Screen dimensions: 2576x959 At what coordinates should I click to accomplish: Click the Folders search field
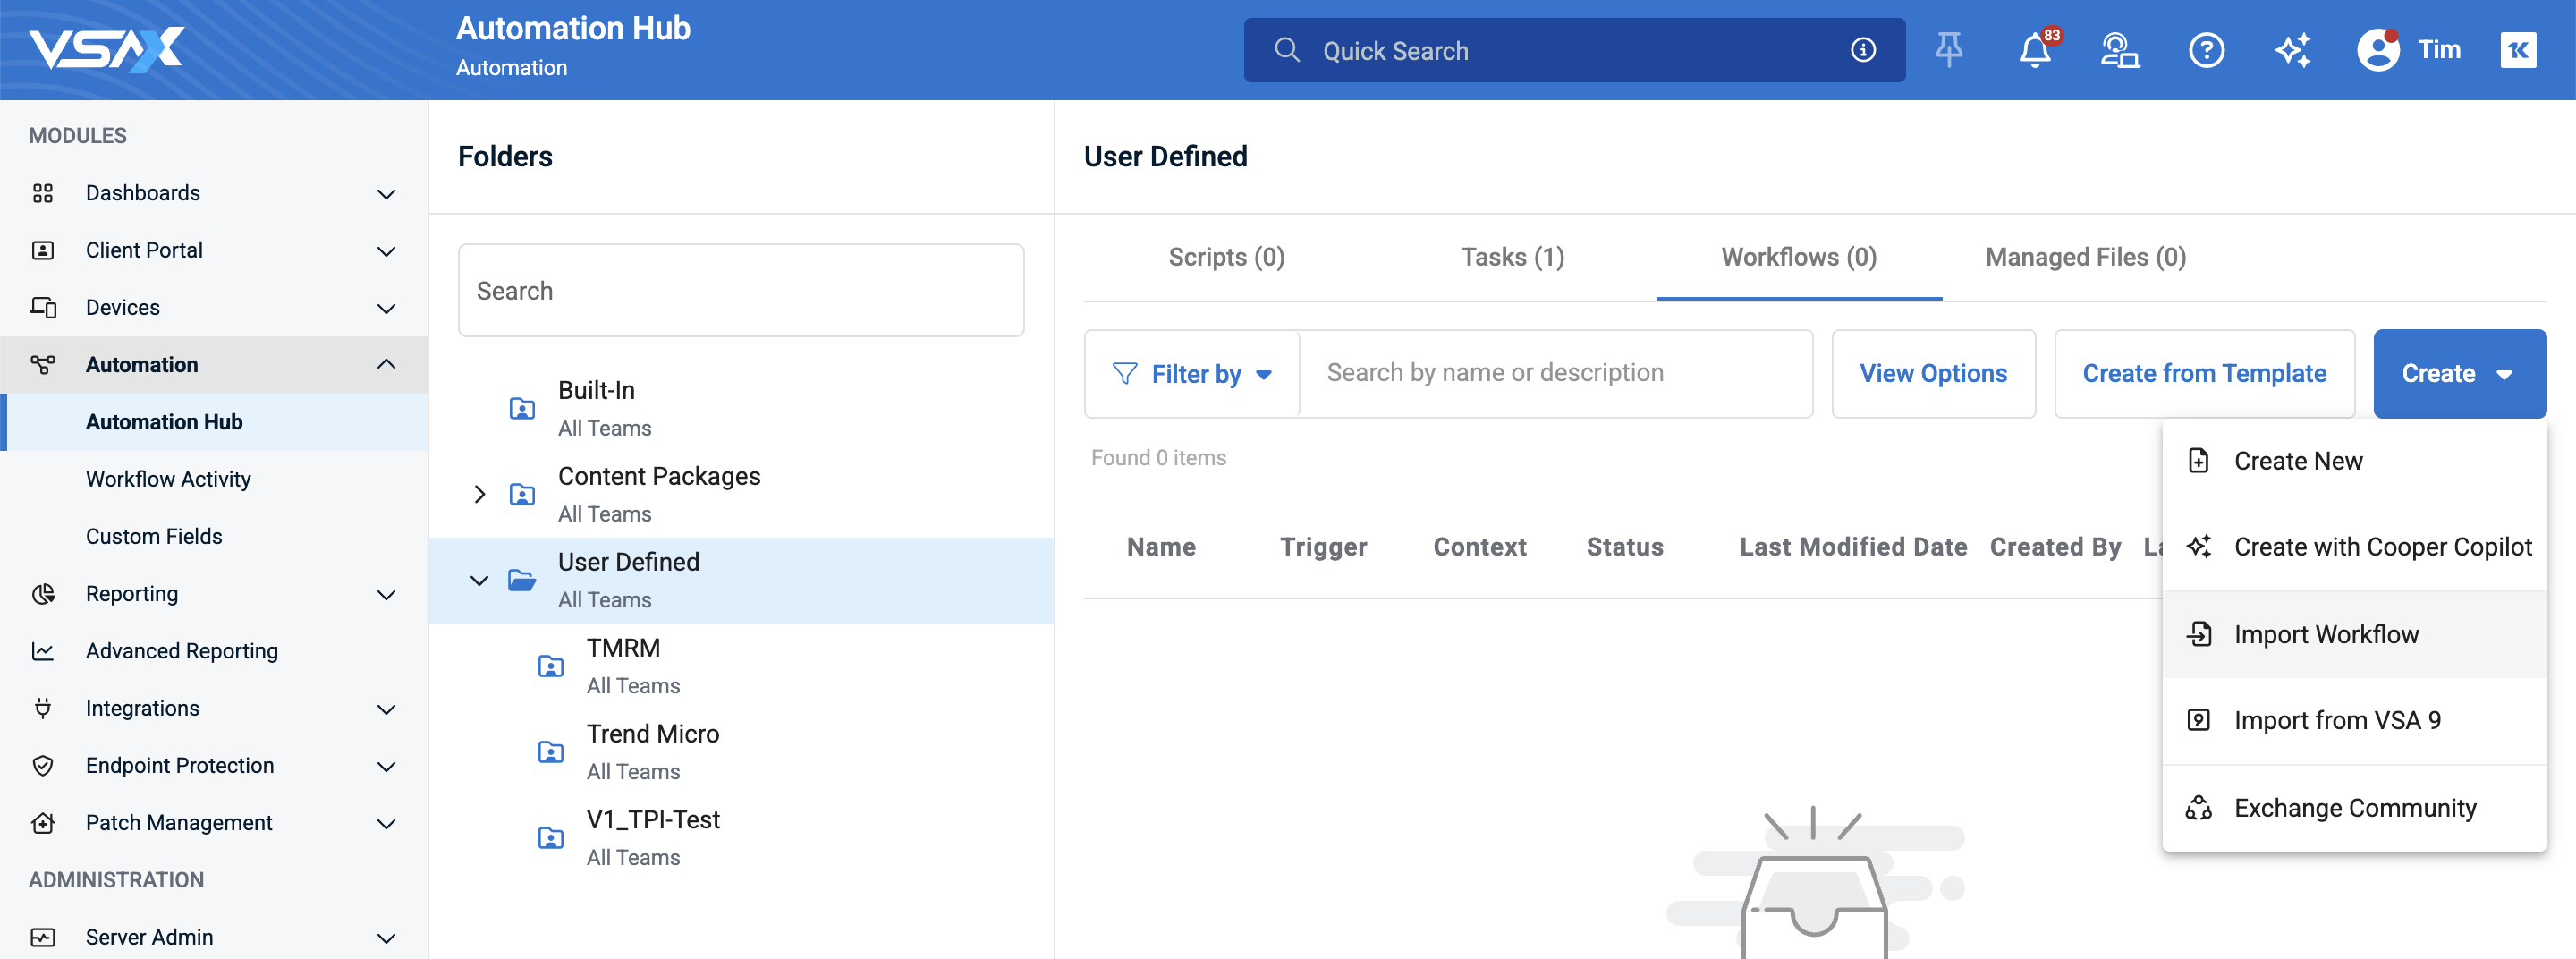[x=740, y=291]
